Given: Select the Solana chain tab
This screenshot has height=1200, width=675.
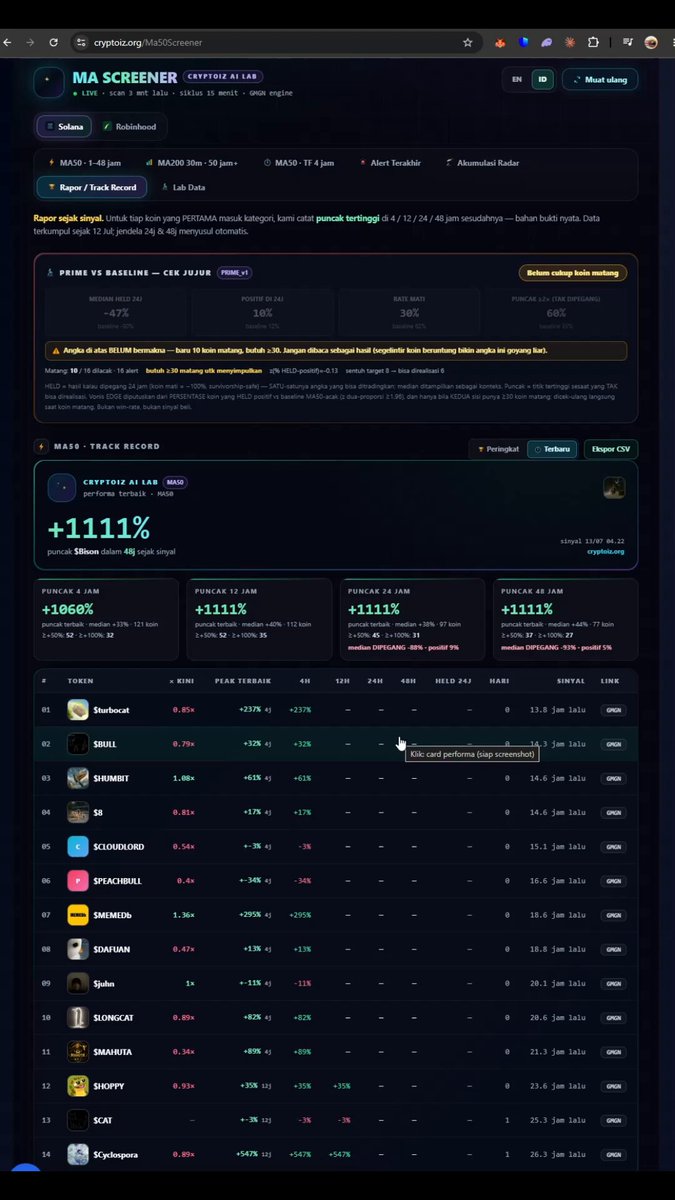Looking at the screenshot, I should click(x=64, y=127).
